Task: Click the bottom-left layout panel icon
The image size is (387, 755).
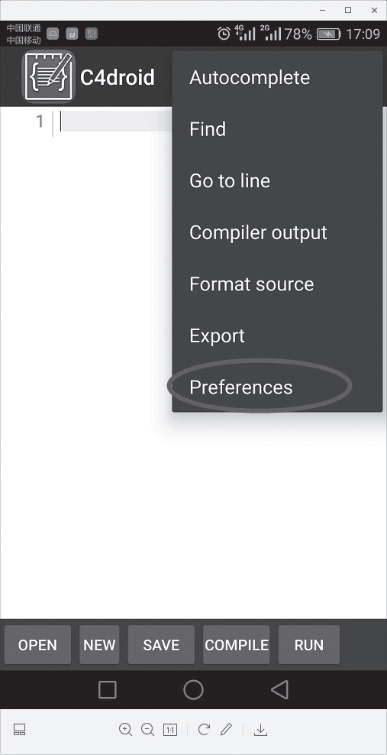Action: (x=19, y=730)
